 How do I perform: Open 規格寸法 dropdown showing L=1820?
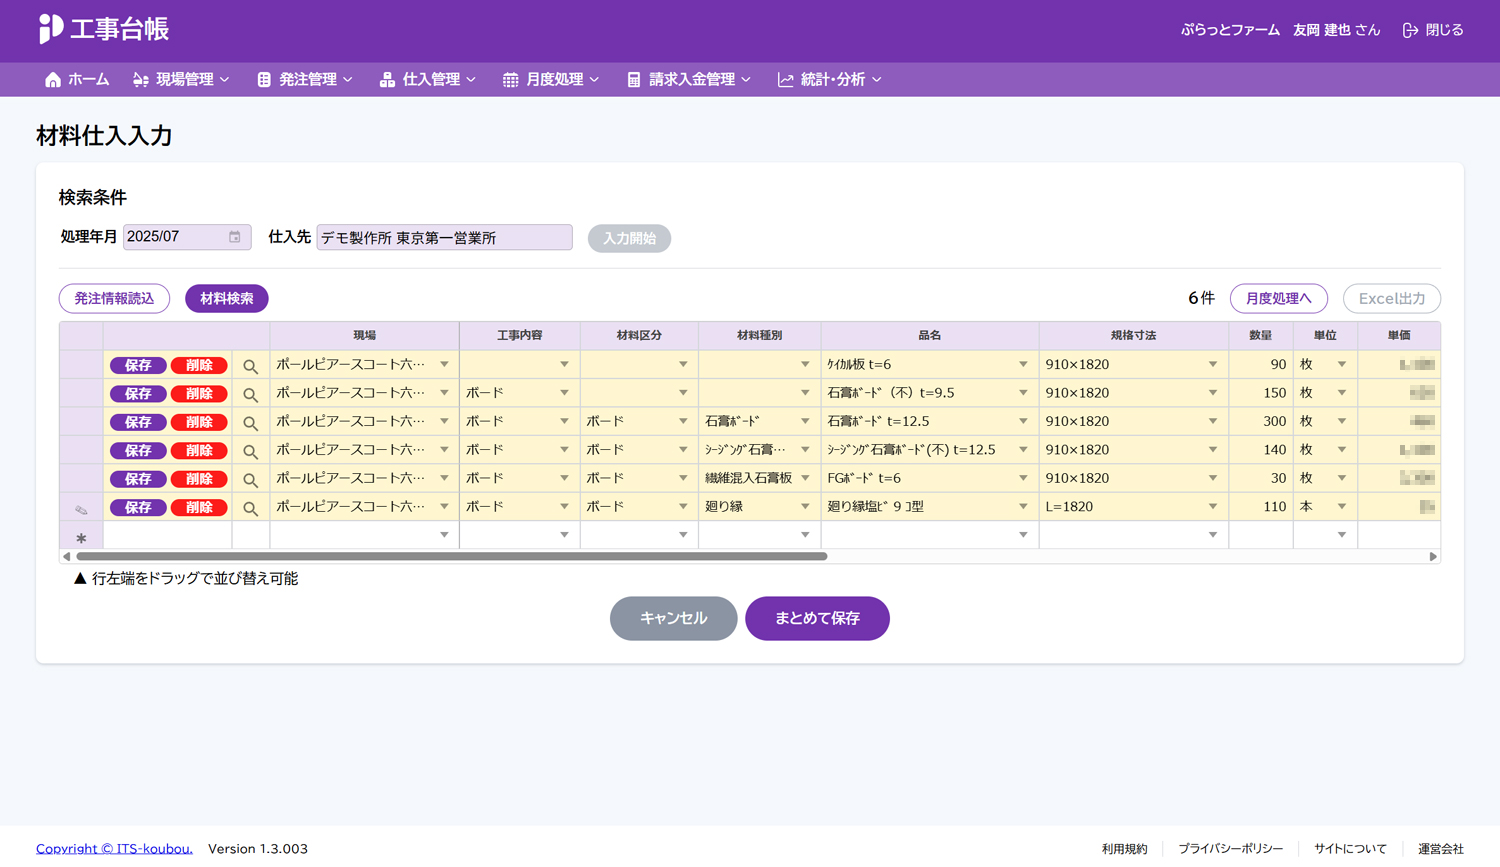point(1212,507)
